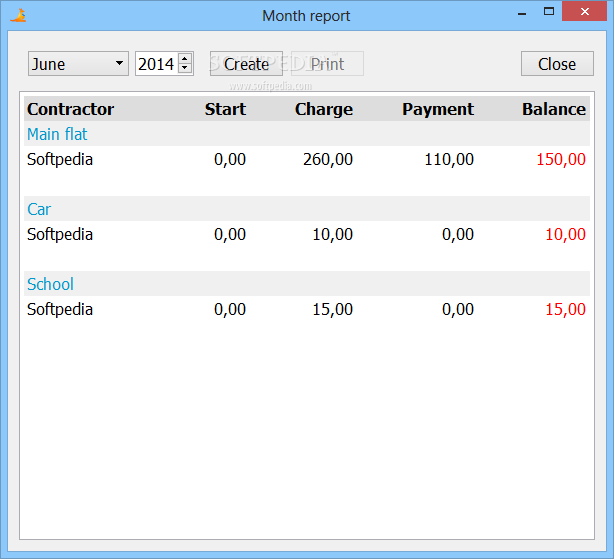This screenshot has height=559, width=614.
Task: Click the 0,00 start value in the School row
Action: pyautogui.click(x=230, y=310)
